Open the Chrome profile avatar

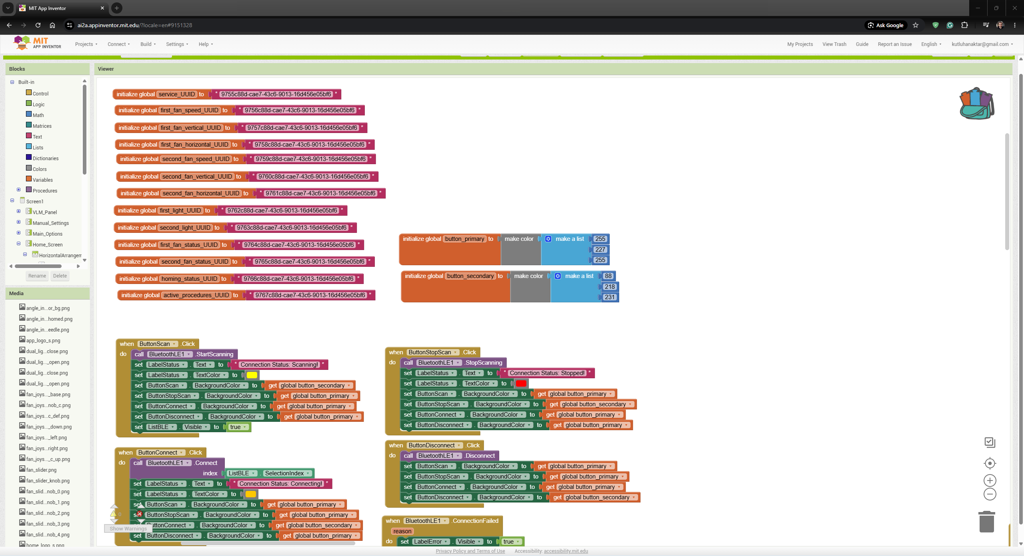1000,25
